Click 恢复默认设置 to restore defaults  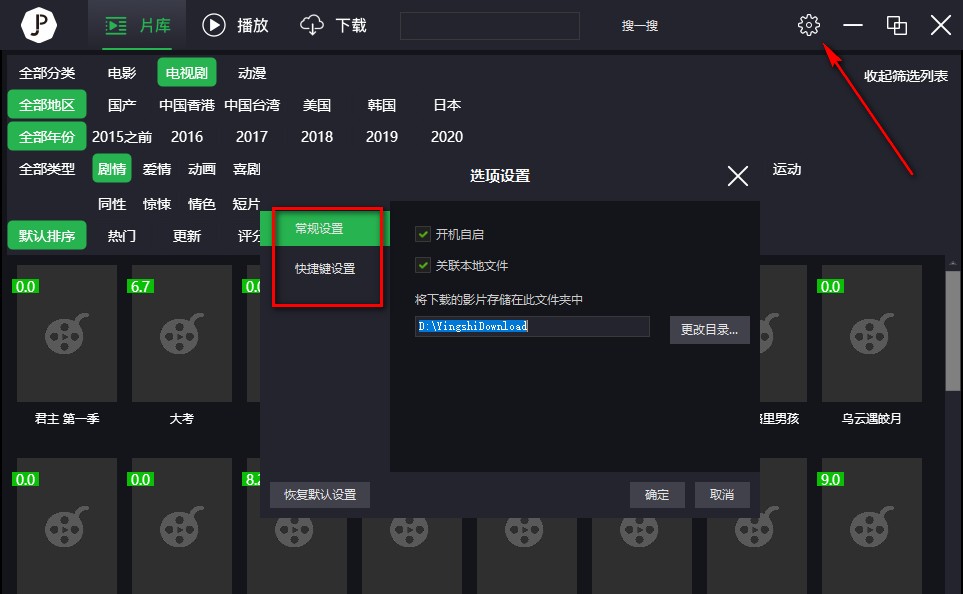pos(319,494)
